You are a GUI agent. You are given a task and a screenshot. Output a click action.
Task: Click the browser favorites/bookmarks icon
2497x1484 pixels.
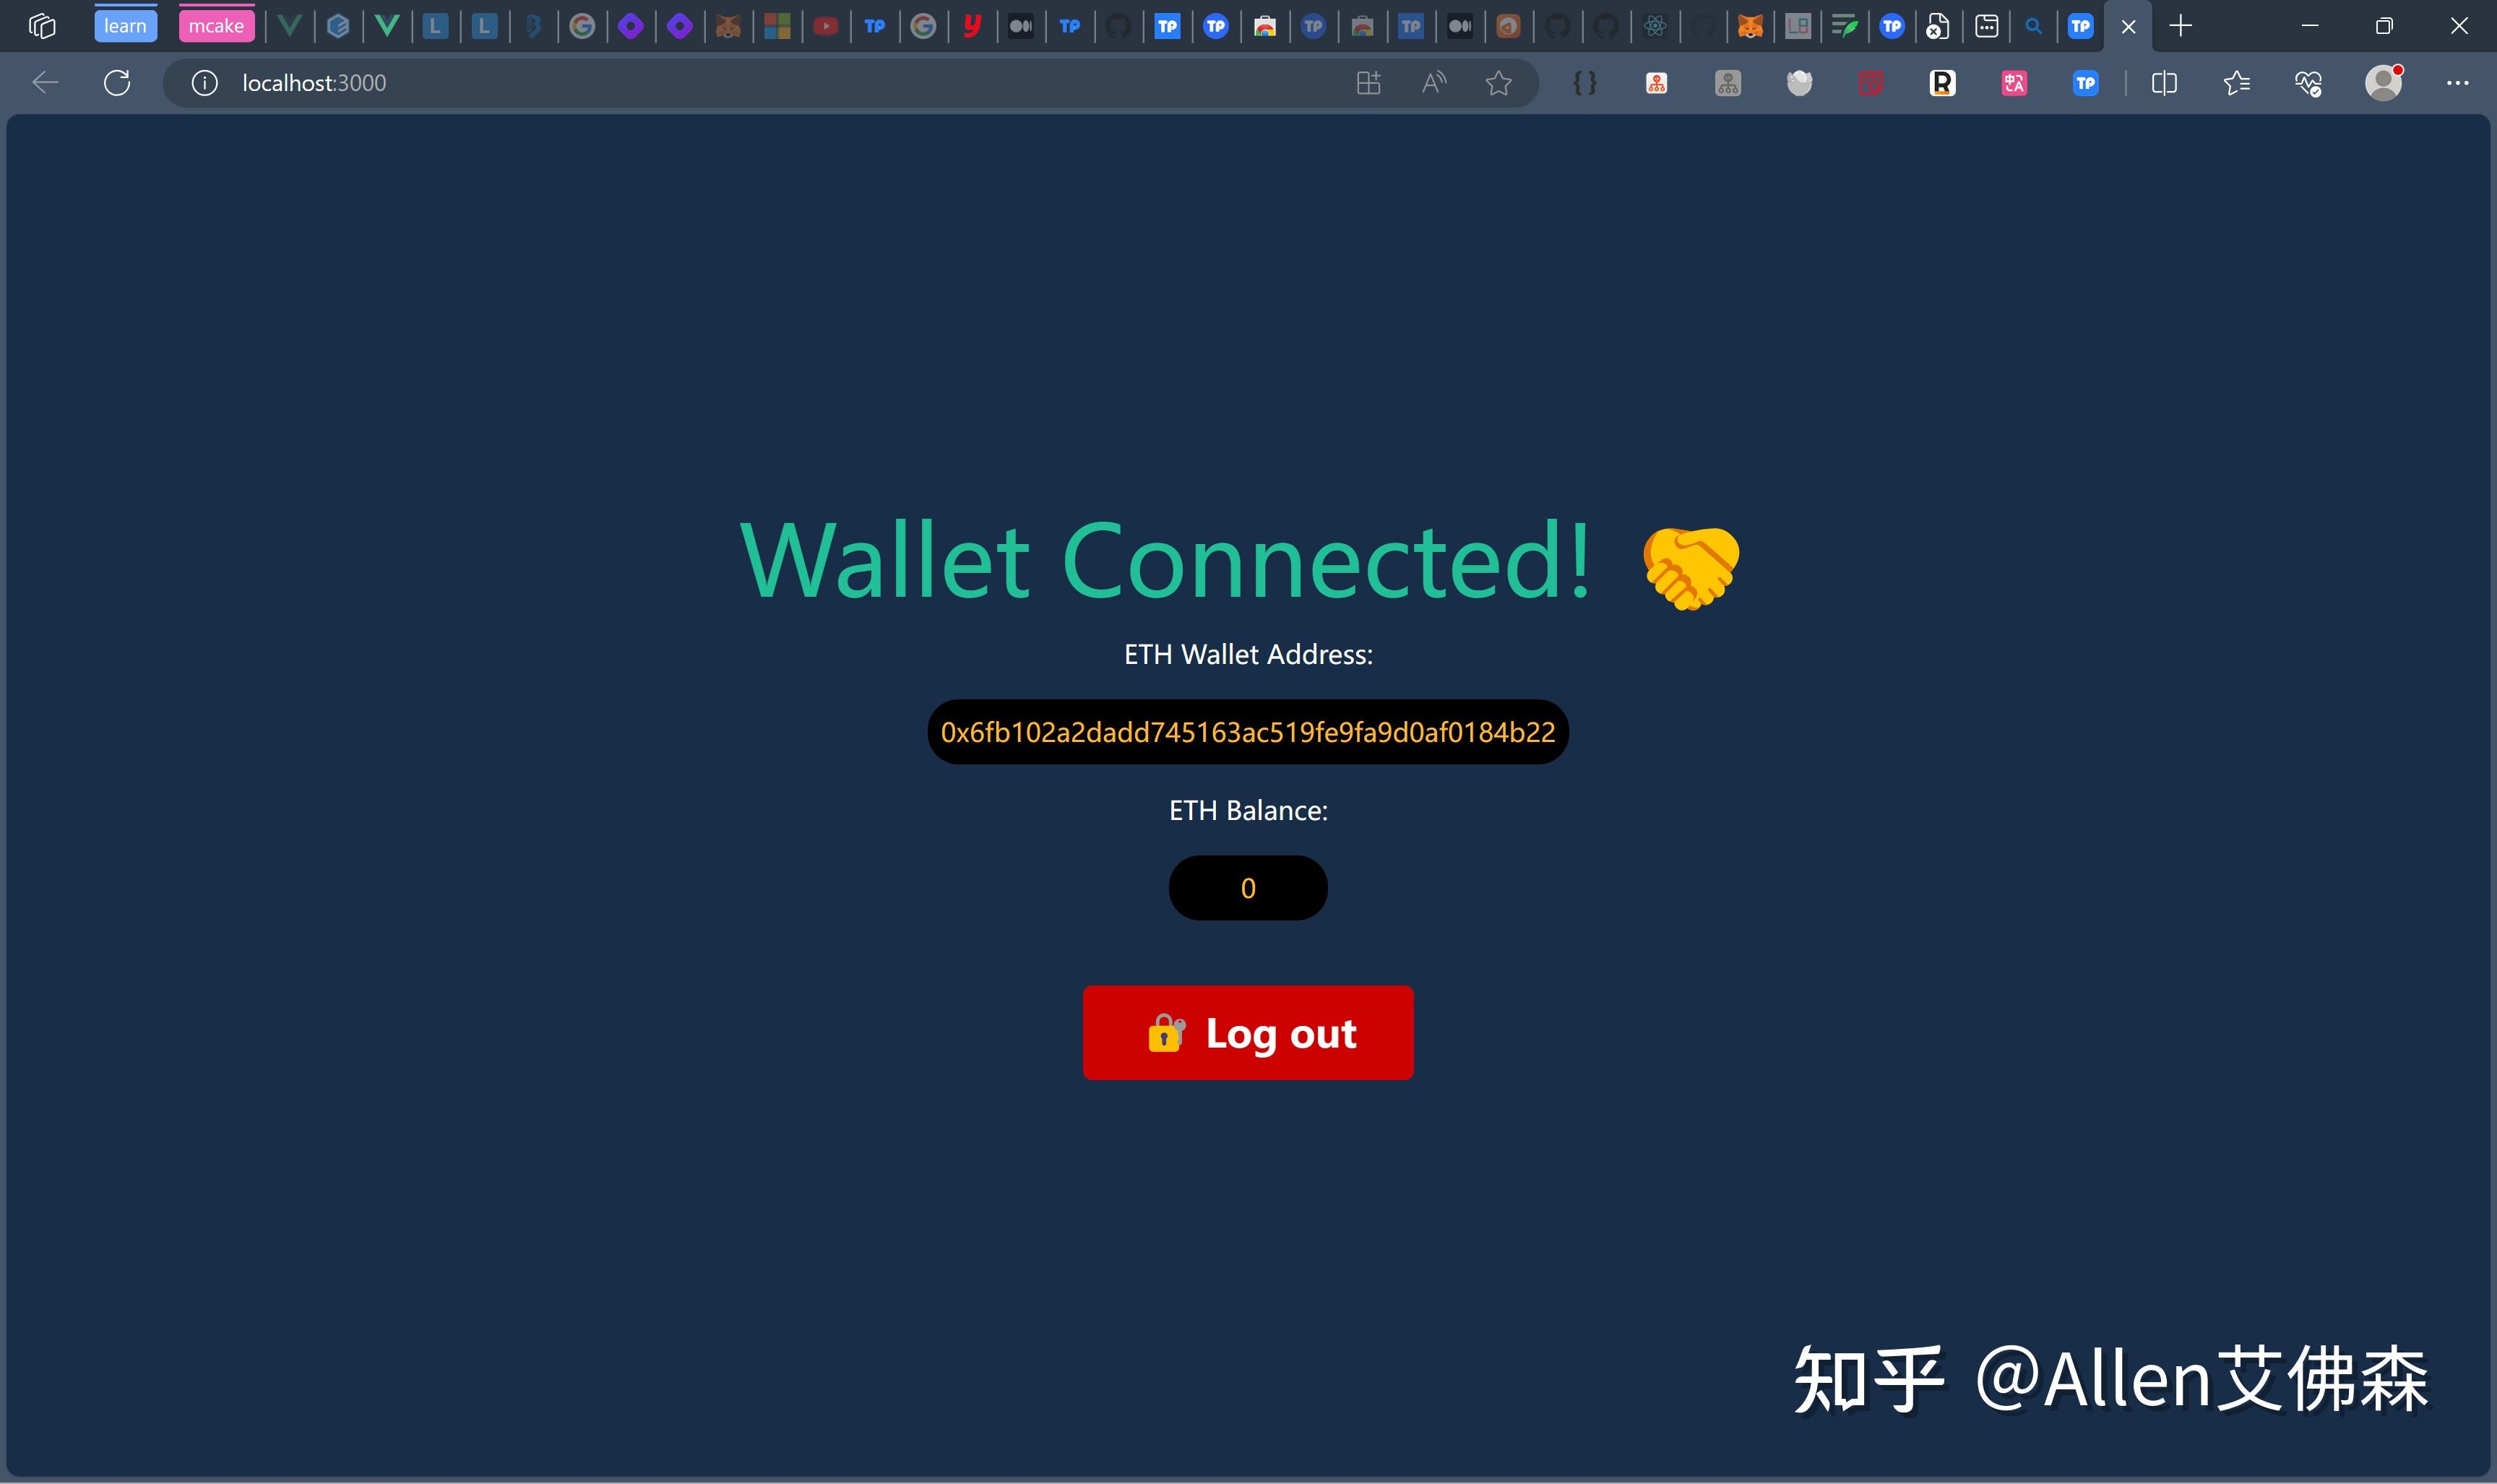point(1499,83)
